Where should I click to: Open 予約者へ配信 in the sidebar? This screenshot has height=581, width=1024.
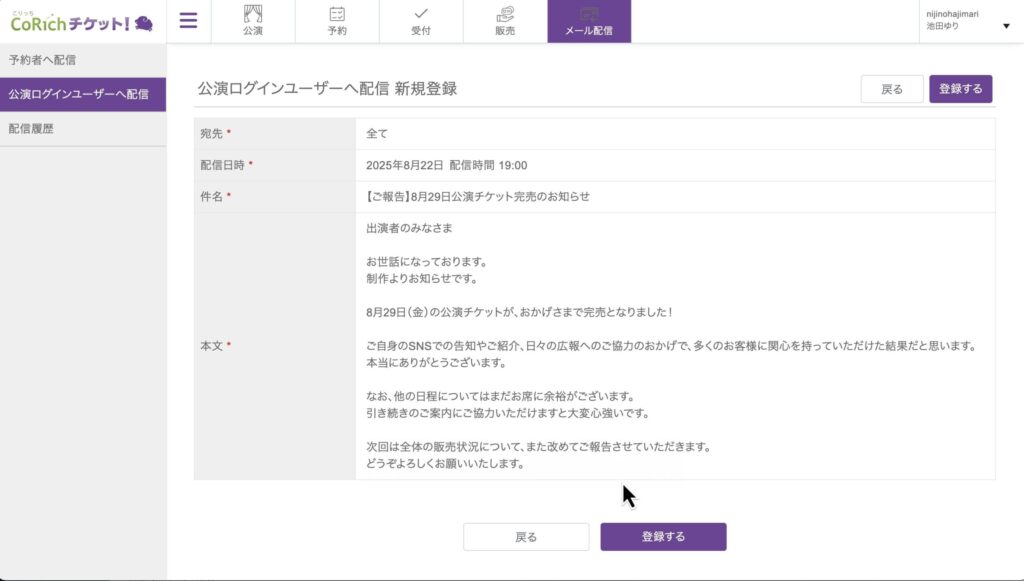pyautogui.click(x=42, y=60)
